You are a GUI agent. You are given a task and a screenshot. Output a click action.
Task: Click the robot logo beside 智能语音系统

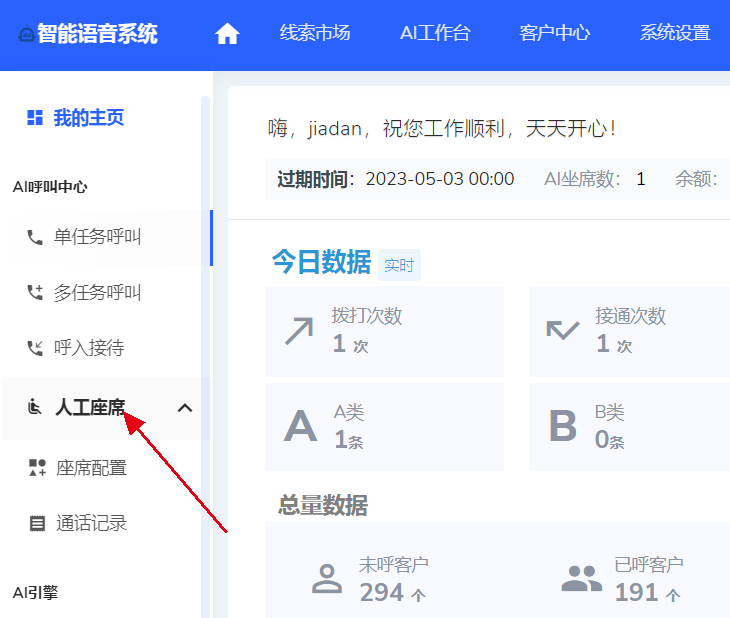(27, 34)
